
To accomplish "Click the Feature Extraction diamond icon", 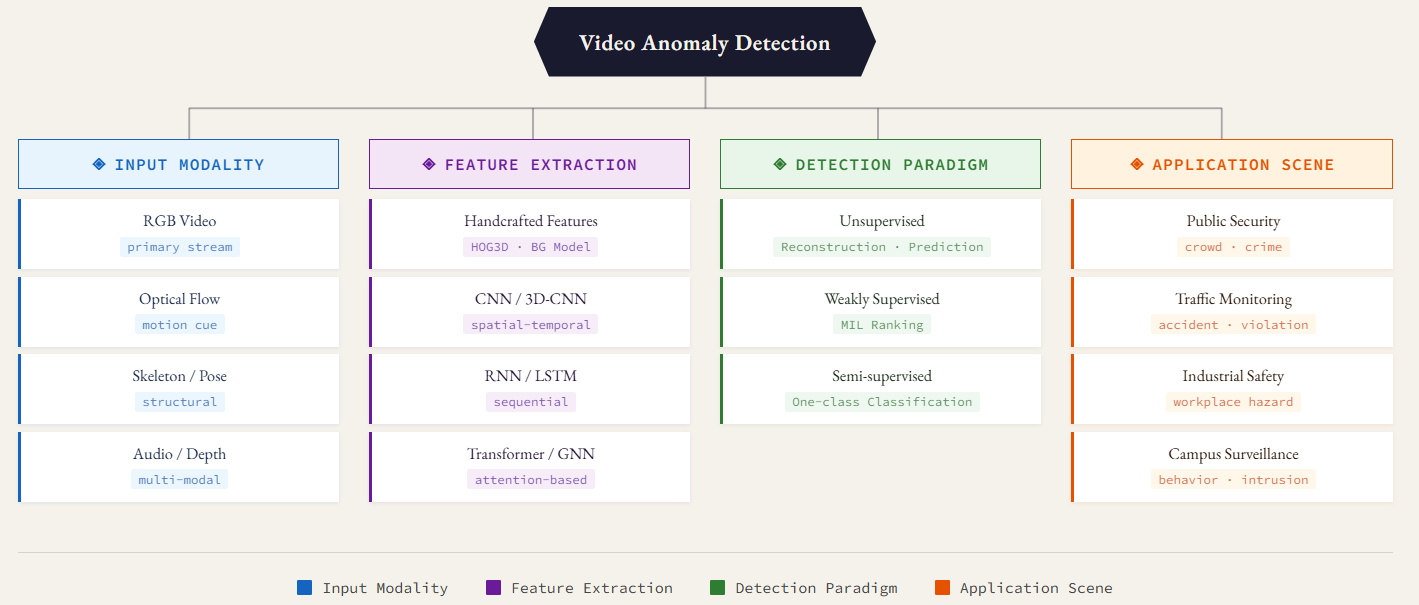I will [x=429, y=164].
